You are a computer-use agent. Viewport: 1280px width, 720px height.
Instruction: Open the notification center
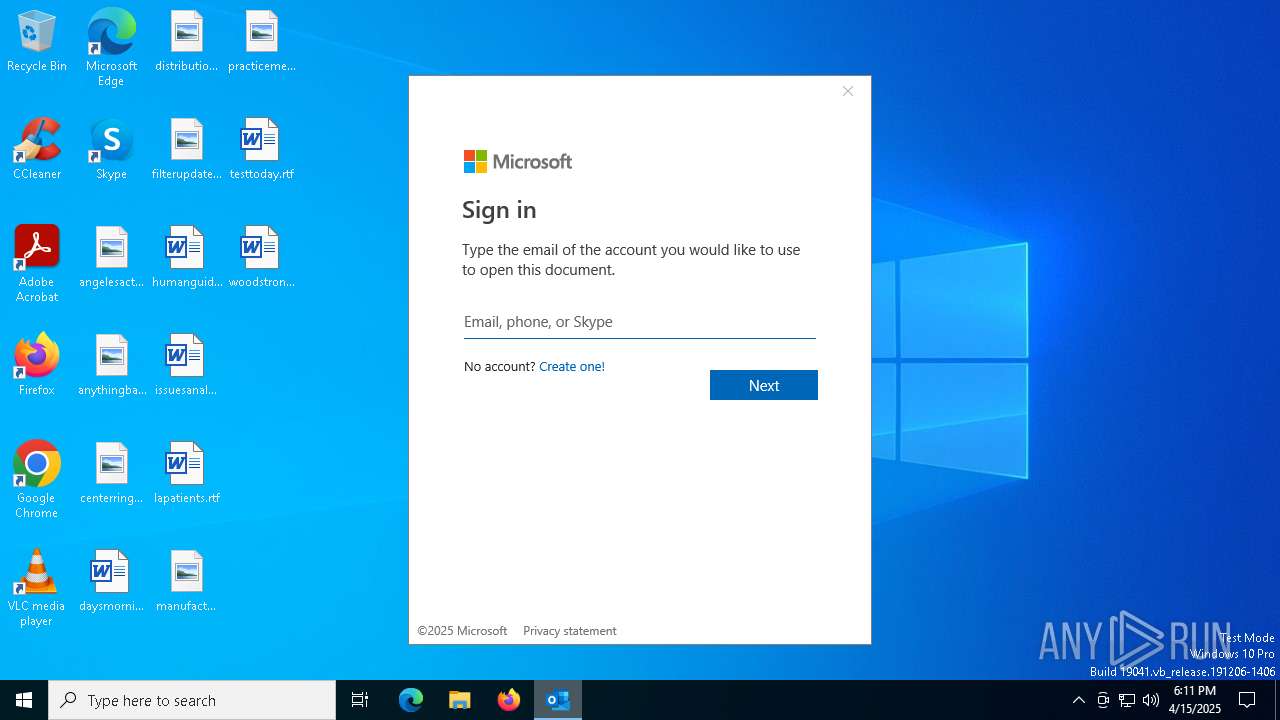(x=1247, y=700)
